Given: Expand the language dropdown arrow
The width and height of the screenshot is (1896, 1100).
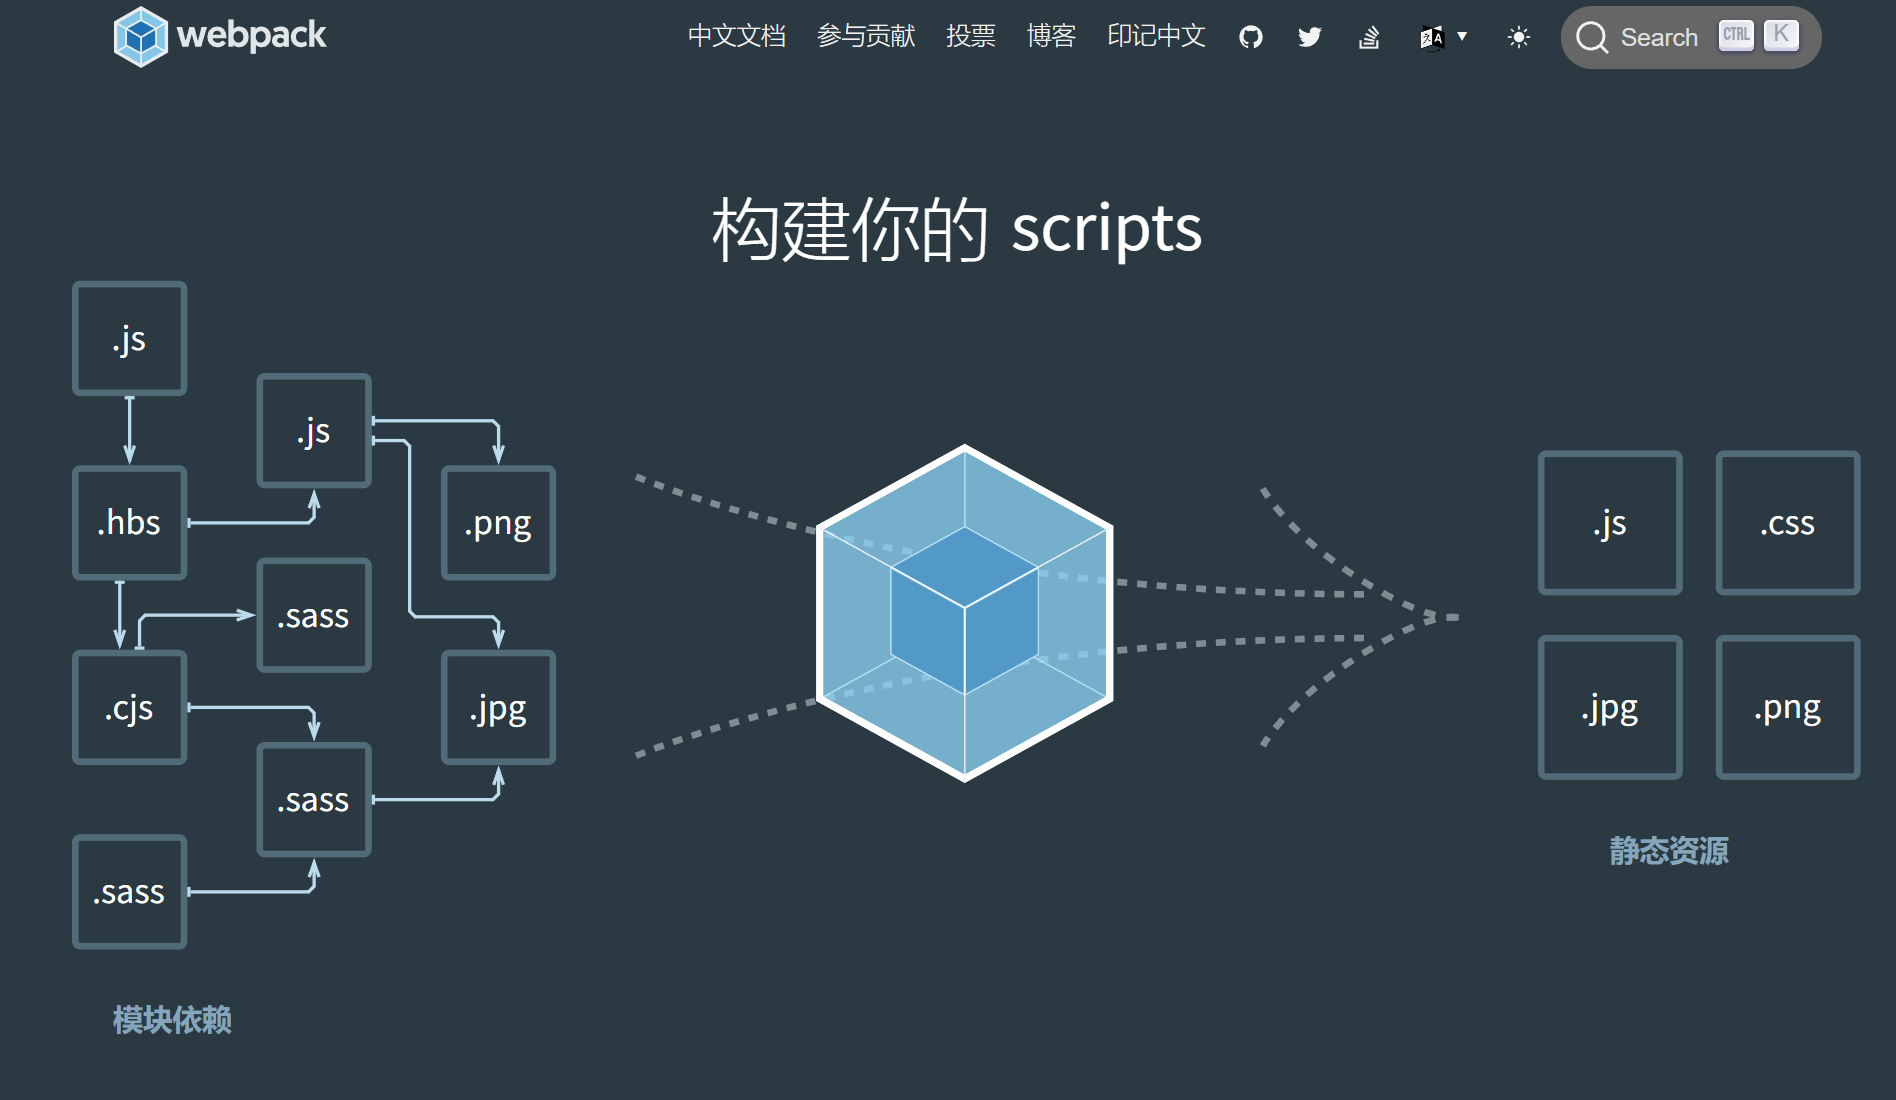Looking at the screenshot, I should point(1462,36).
